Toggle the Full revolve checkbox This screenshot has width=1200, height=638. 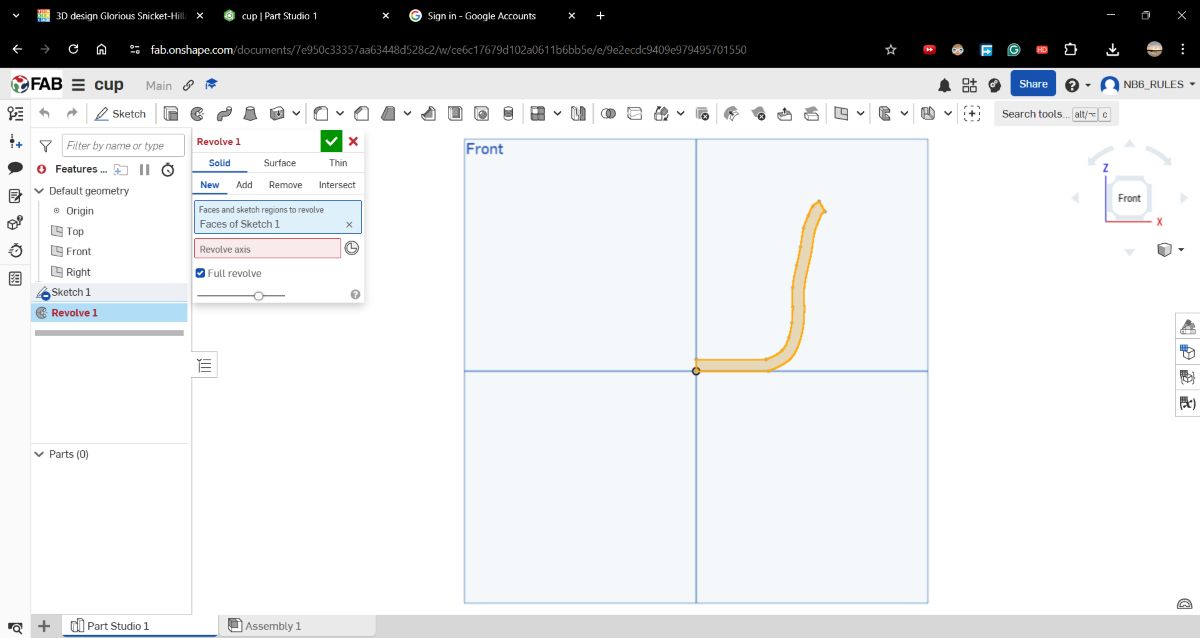click(200, 273)
